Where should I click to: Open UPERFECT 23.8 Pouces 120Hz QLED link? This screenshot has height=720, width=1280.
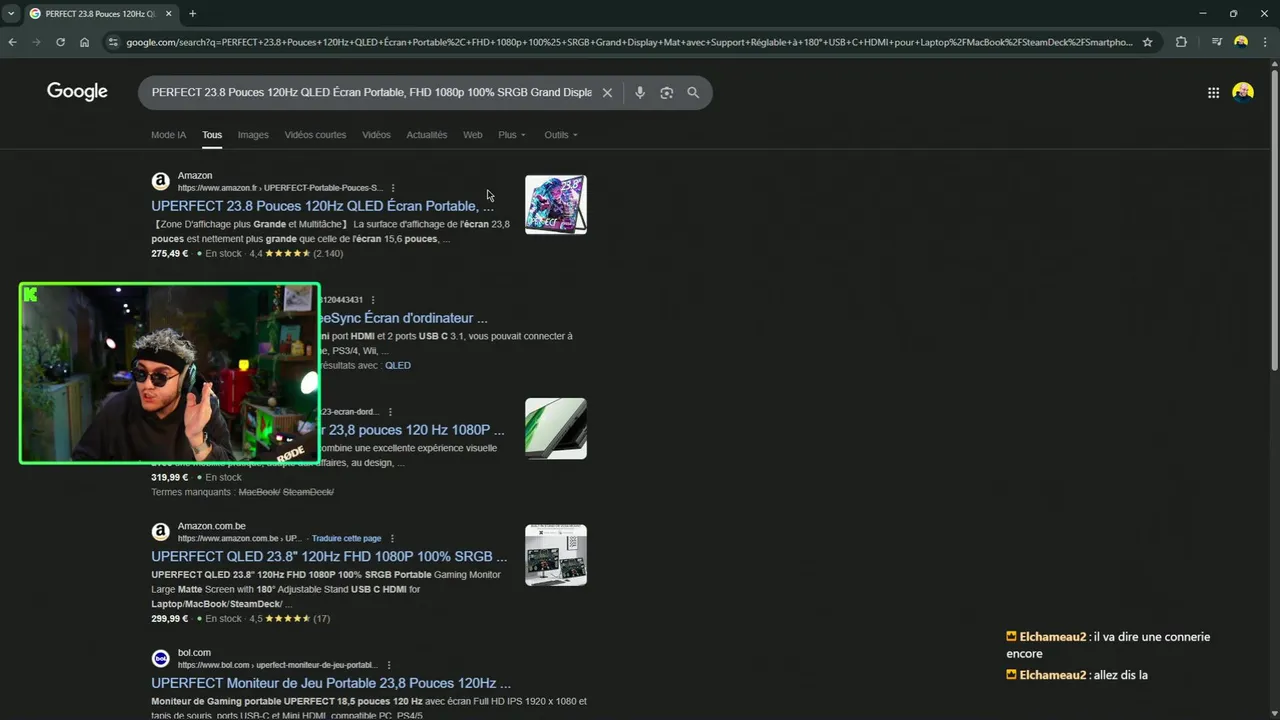tap(322, 206)
